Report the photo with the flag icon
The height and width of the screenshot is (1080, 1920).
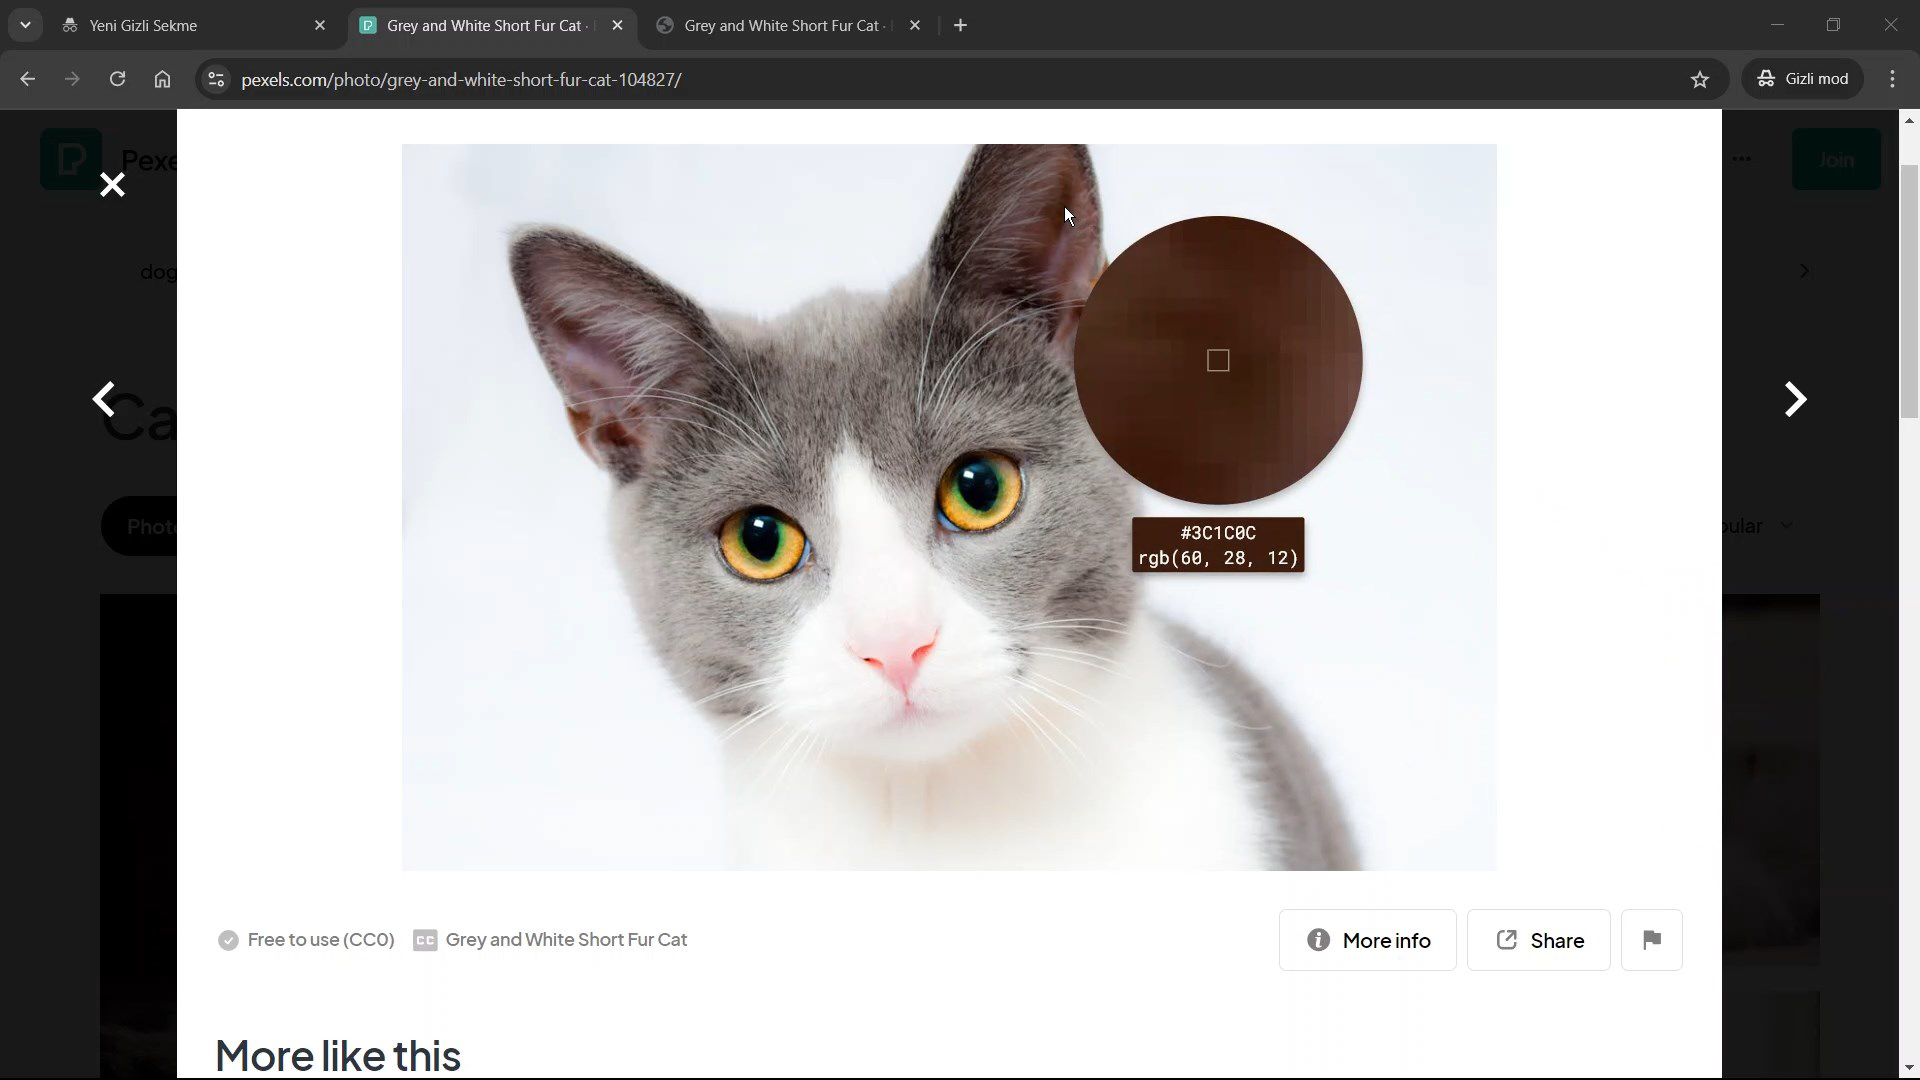point(1651,940)
